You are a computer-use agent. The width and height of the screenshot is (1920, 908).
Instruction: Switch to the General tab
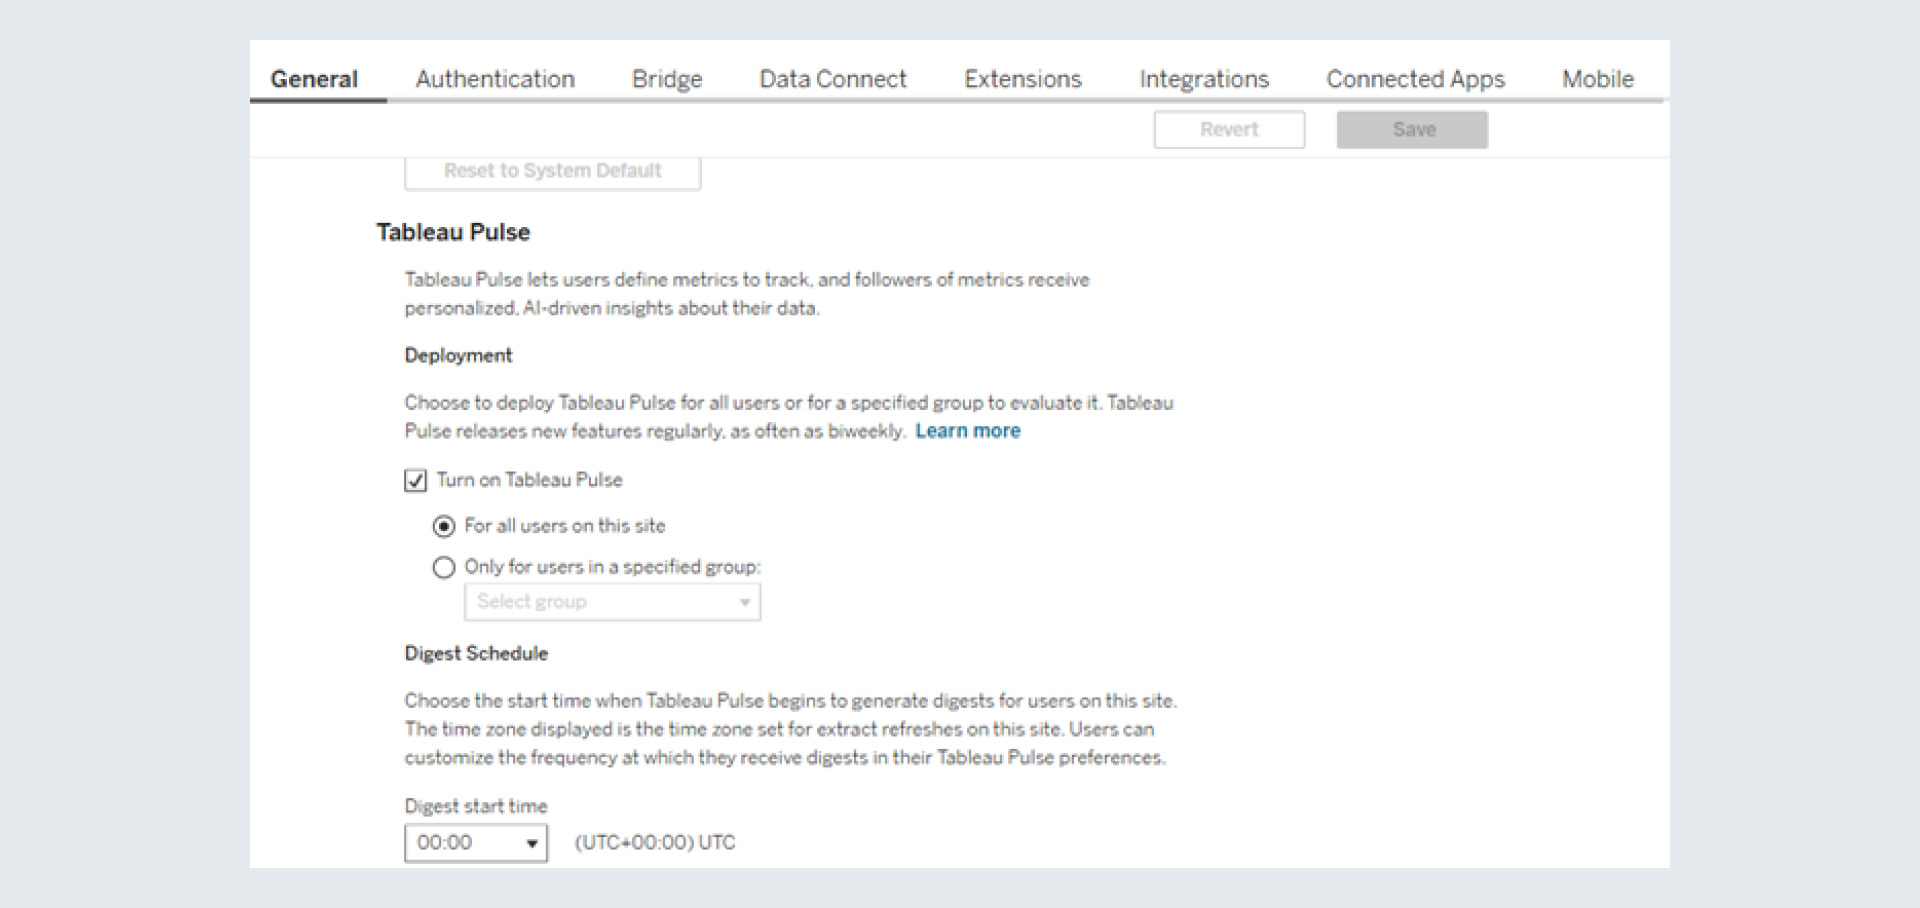[x=314, y=79]
